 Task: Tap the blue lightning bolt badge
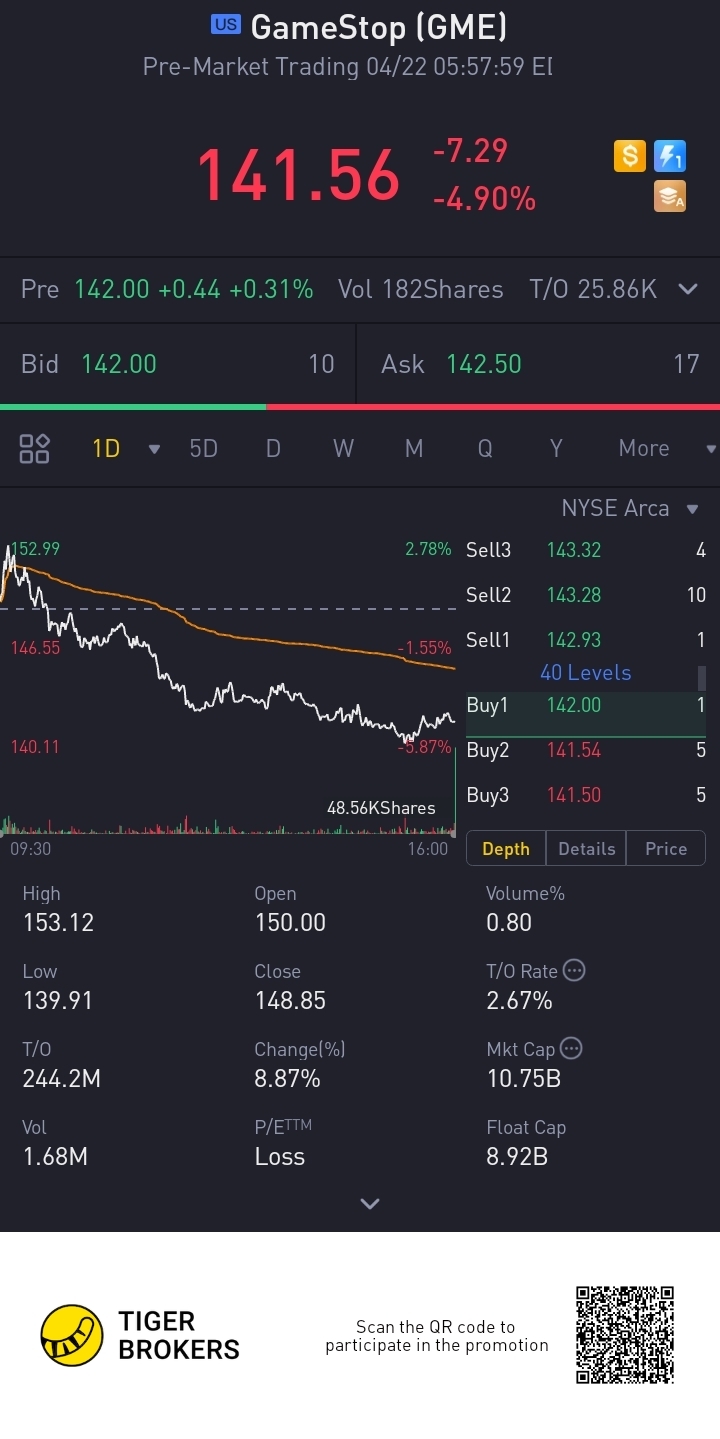(x=669, y=157)
